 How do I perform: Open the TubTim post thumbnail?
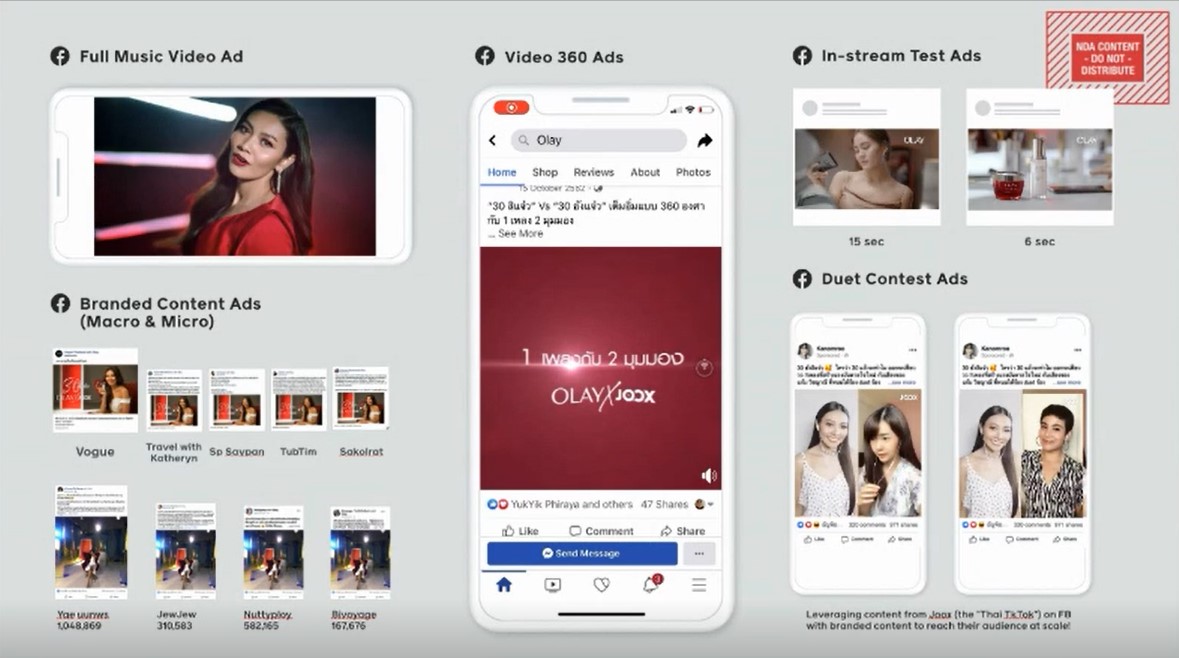pyautogui.click(x=299, y=399)
